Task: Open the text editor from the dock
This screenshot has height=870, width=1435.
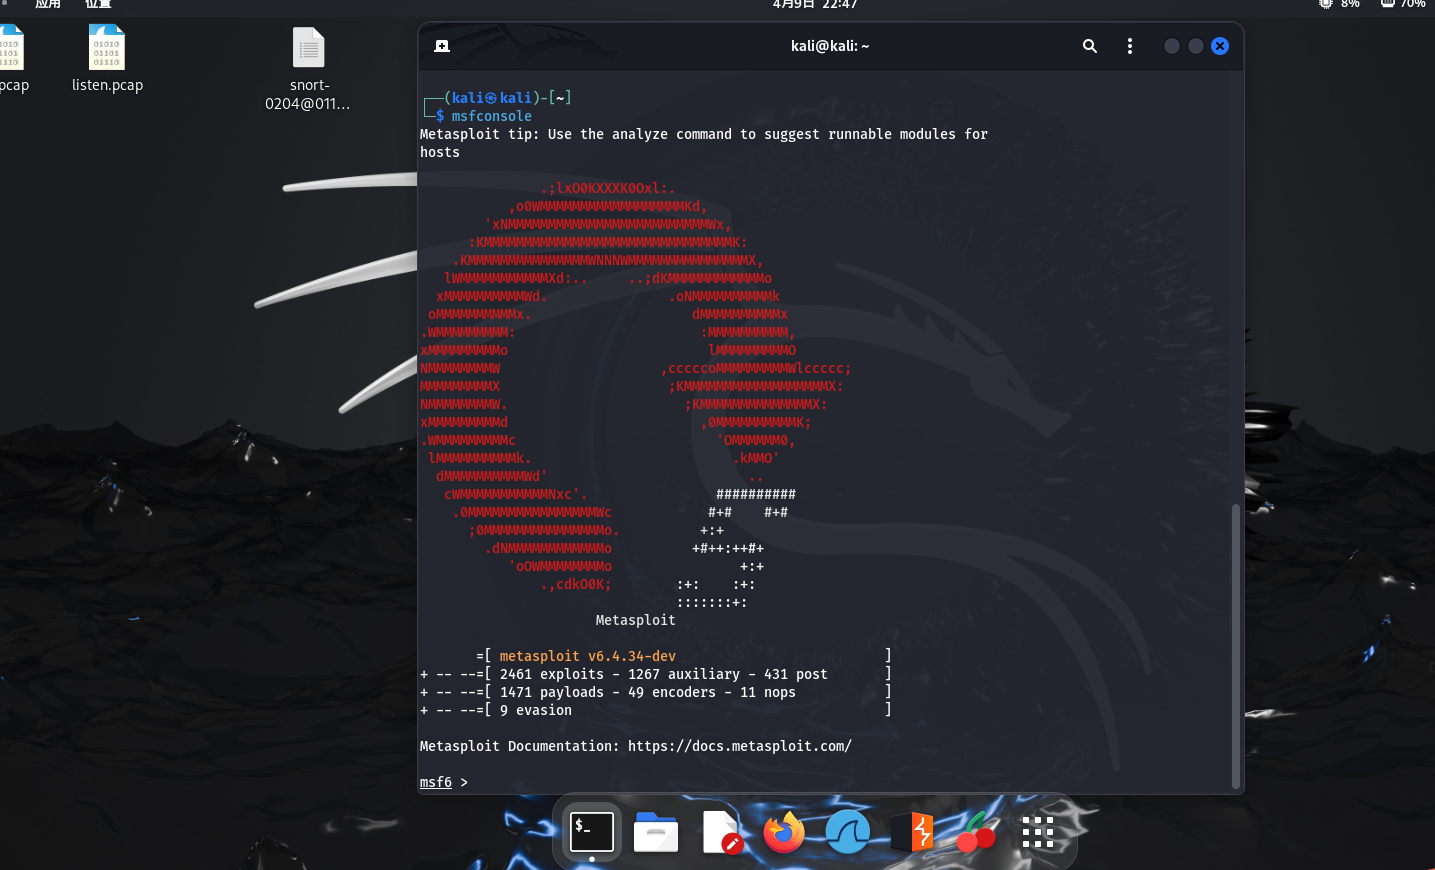Action: click(x=720, y=832)
